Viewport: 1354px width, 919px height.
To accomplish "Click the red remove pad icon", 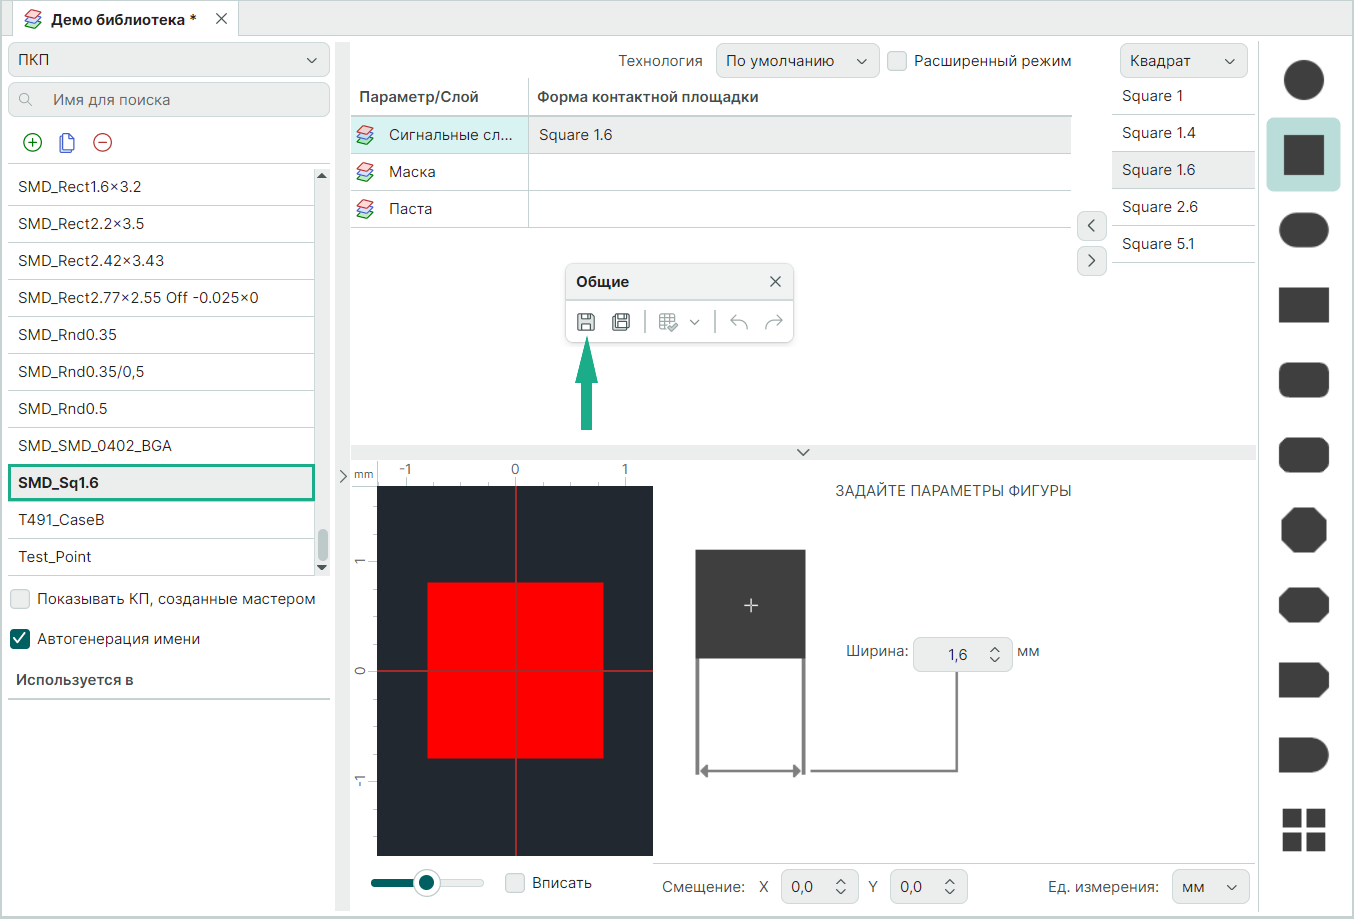I will (102, 143).
